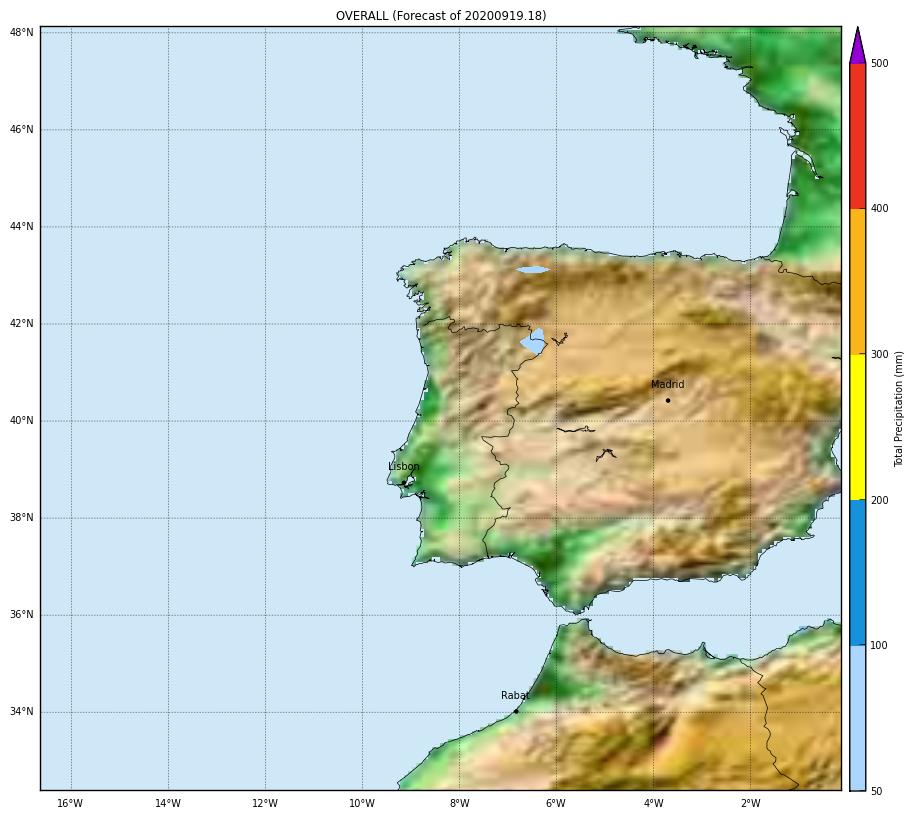
Task: Click the Madrid text label
Action: point(668,385)
